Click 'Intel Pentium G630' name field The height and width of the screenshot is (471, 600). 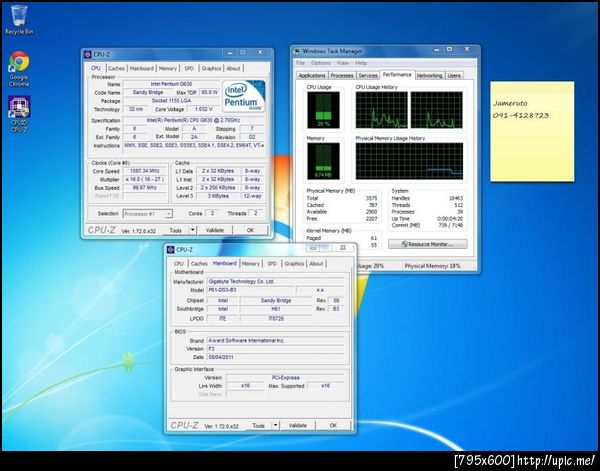[171, 84]
